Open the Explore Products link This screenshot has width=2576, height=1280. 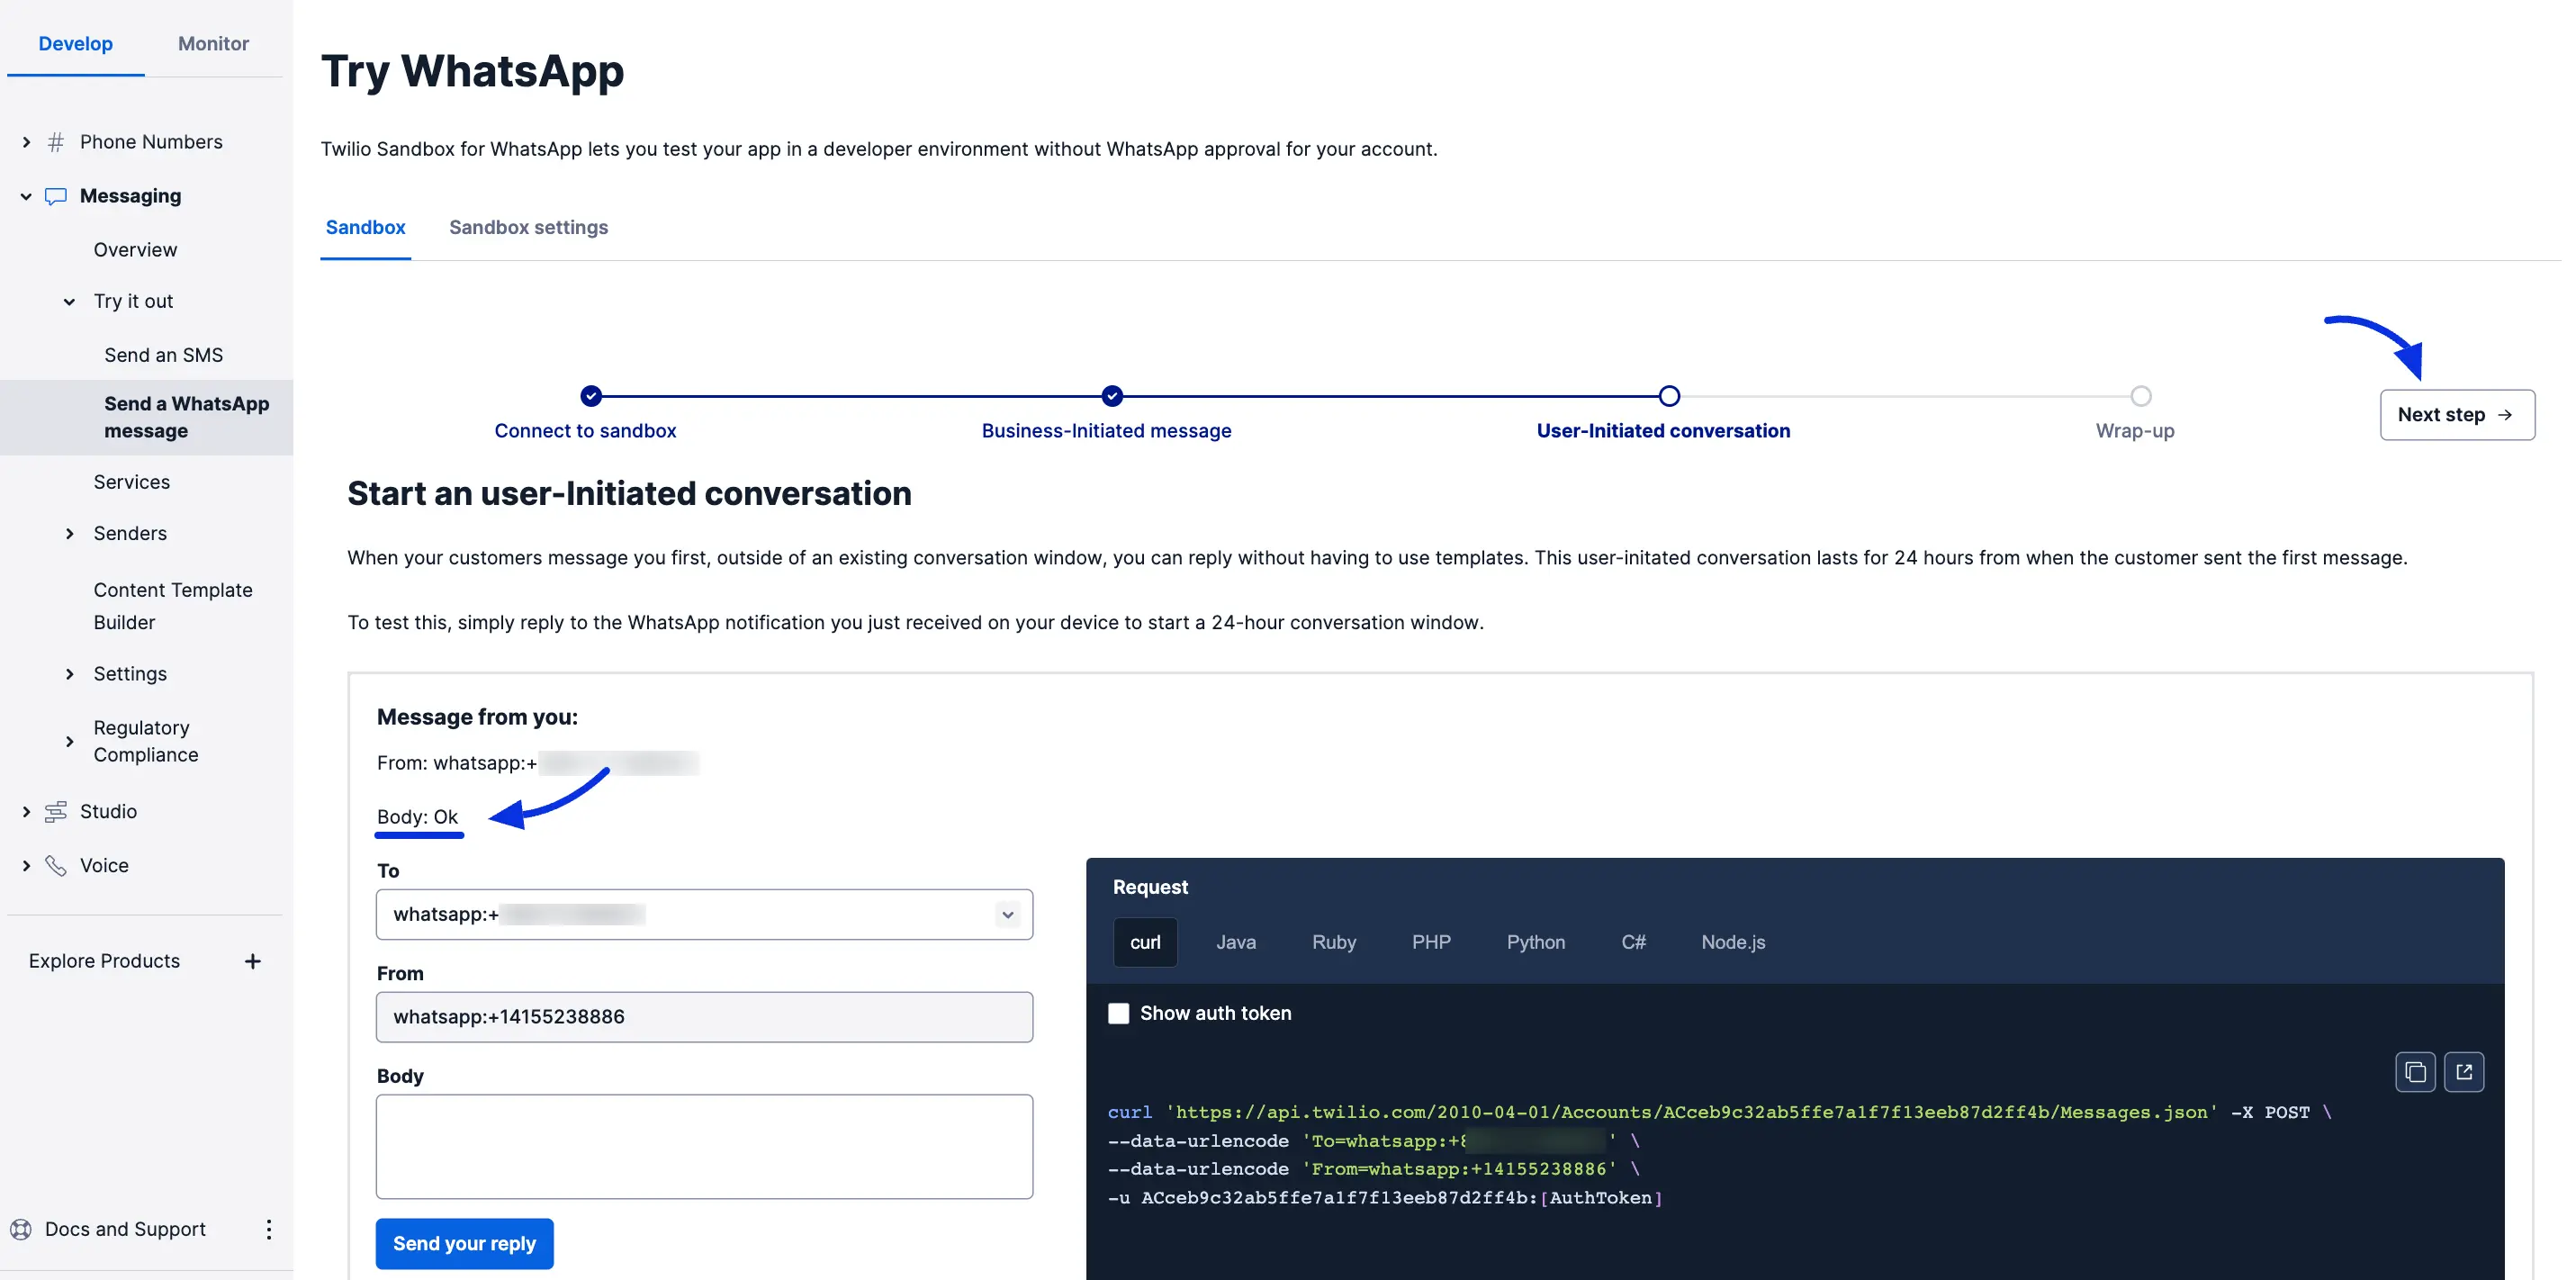104,961
